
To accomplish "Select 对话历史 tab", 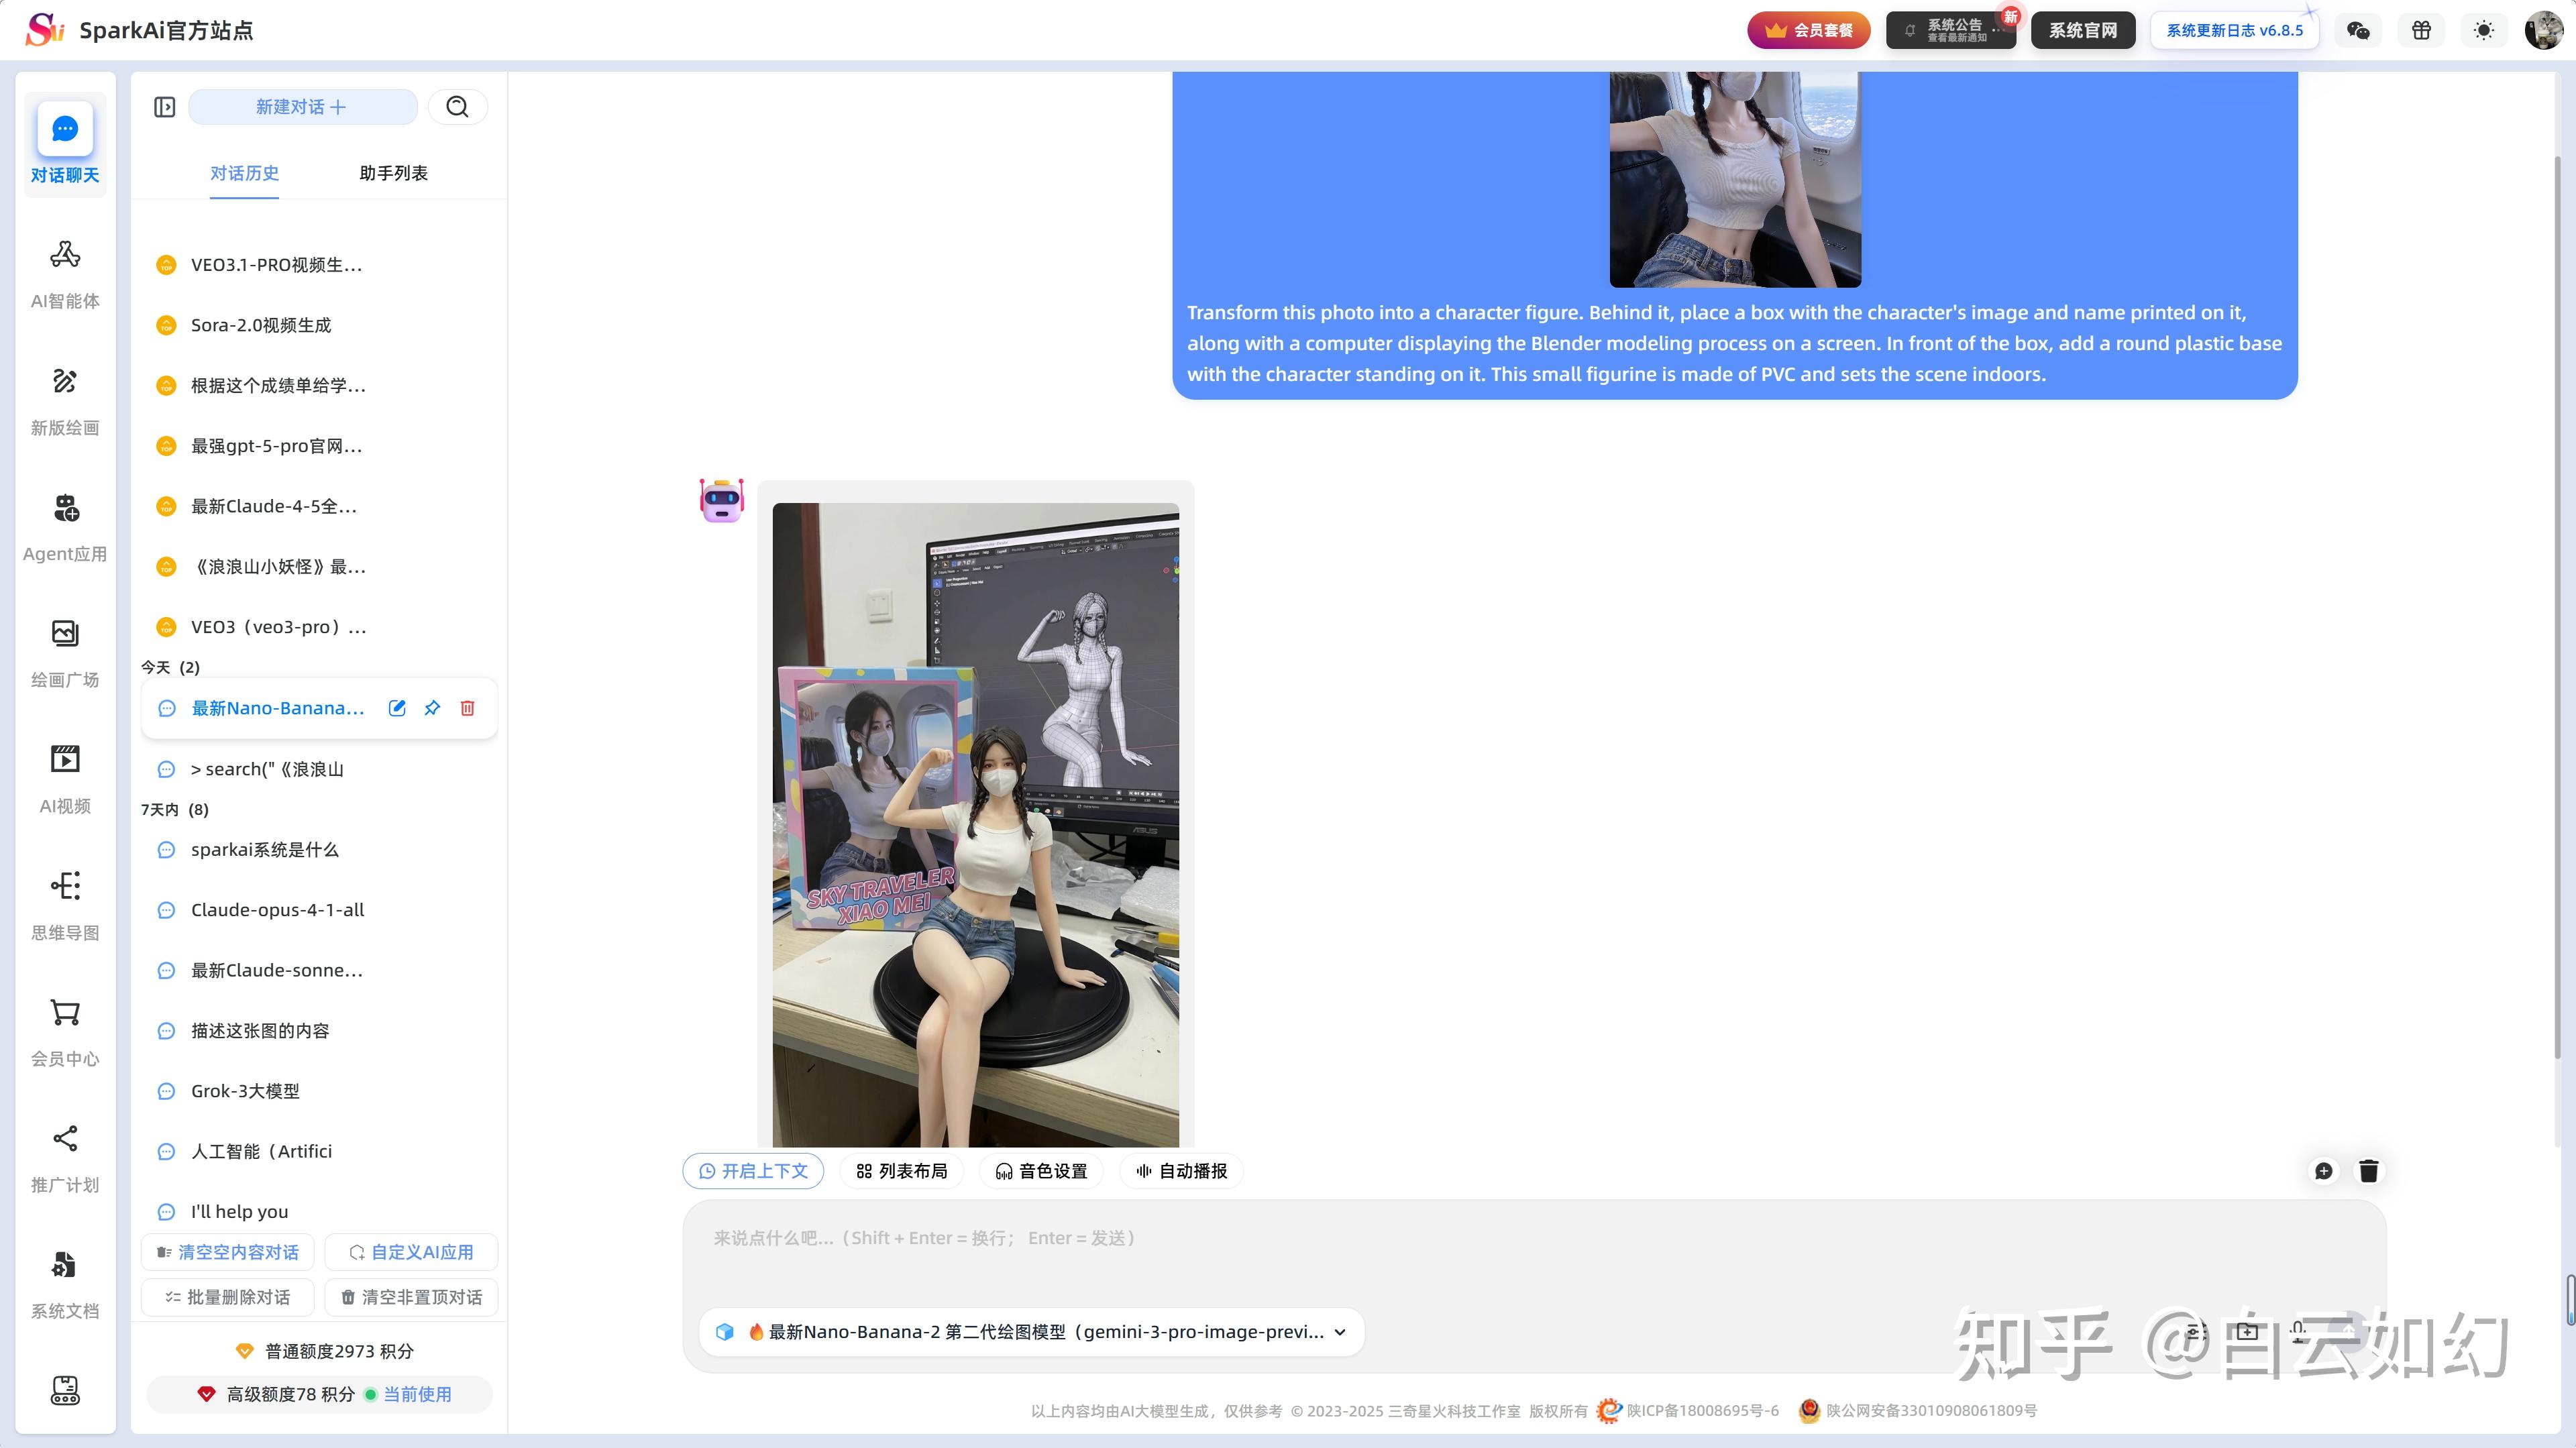I will coord(244,173).
